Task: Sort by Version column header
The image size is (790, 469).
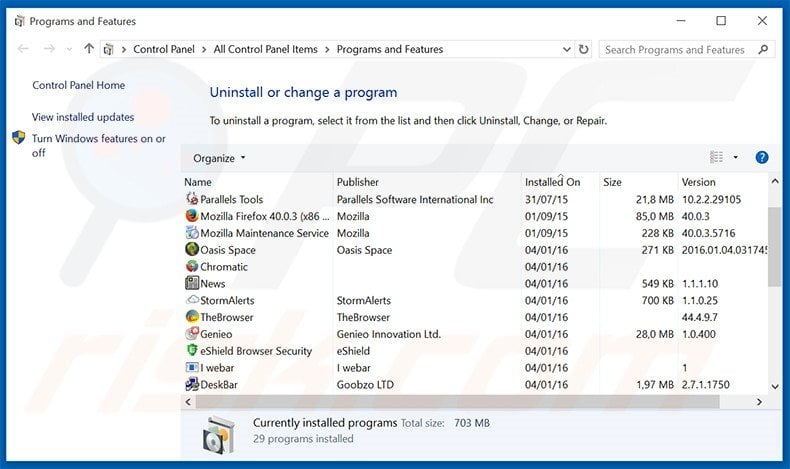Action: (x=698, y=182)
